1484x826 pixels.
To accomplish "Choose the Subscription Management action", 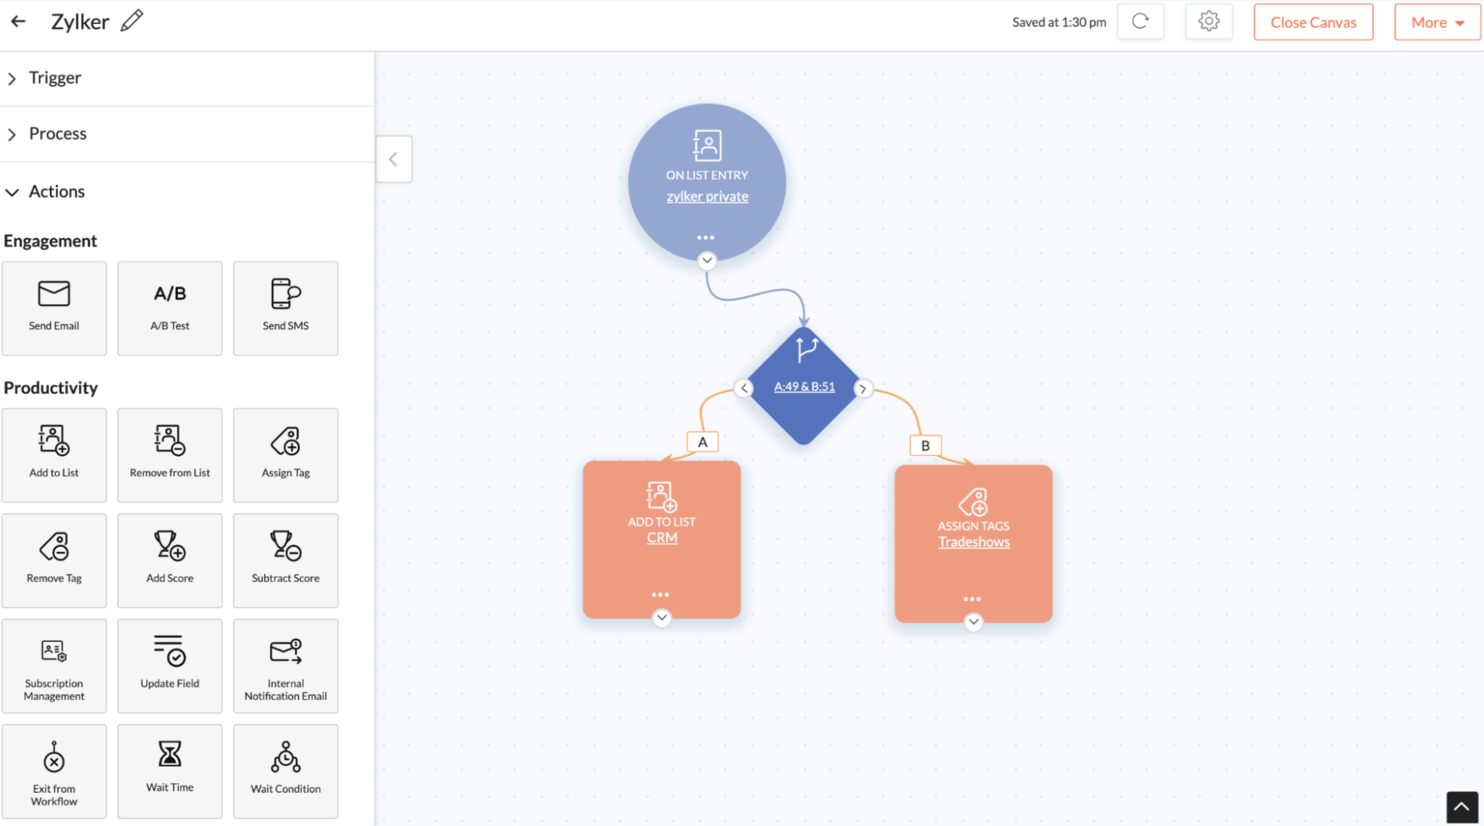I will coord(54,665).
